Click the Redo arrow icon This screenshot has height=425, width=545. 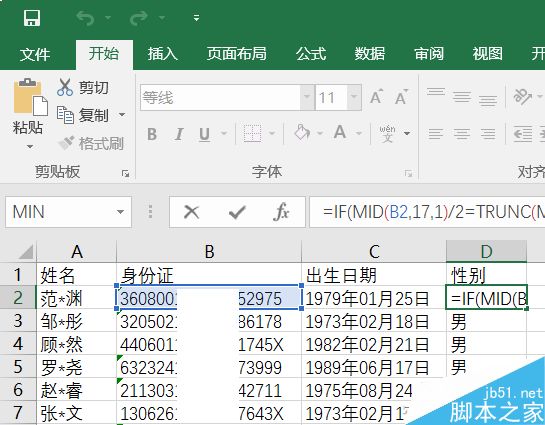pos(138,18)
